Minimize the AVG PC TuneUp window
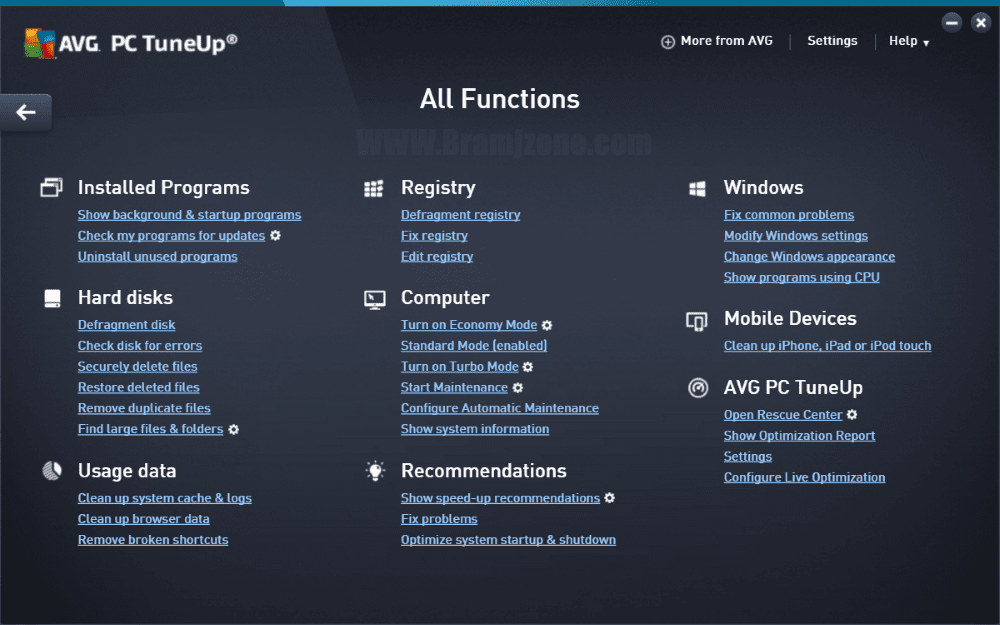1000x625 pixels. point(952,22)
